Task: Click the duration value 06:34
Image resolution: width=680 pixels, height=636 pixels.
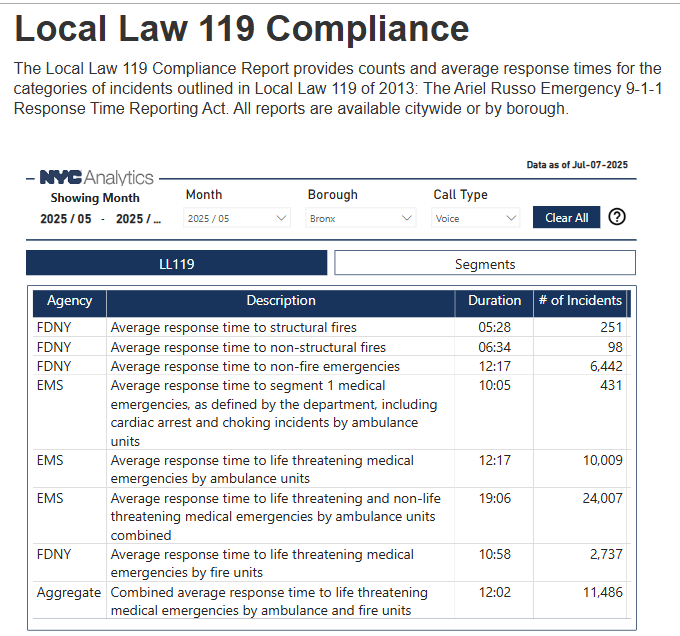Action: (x=494, y=347)
